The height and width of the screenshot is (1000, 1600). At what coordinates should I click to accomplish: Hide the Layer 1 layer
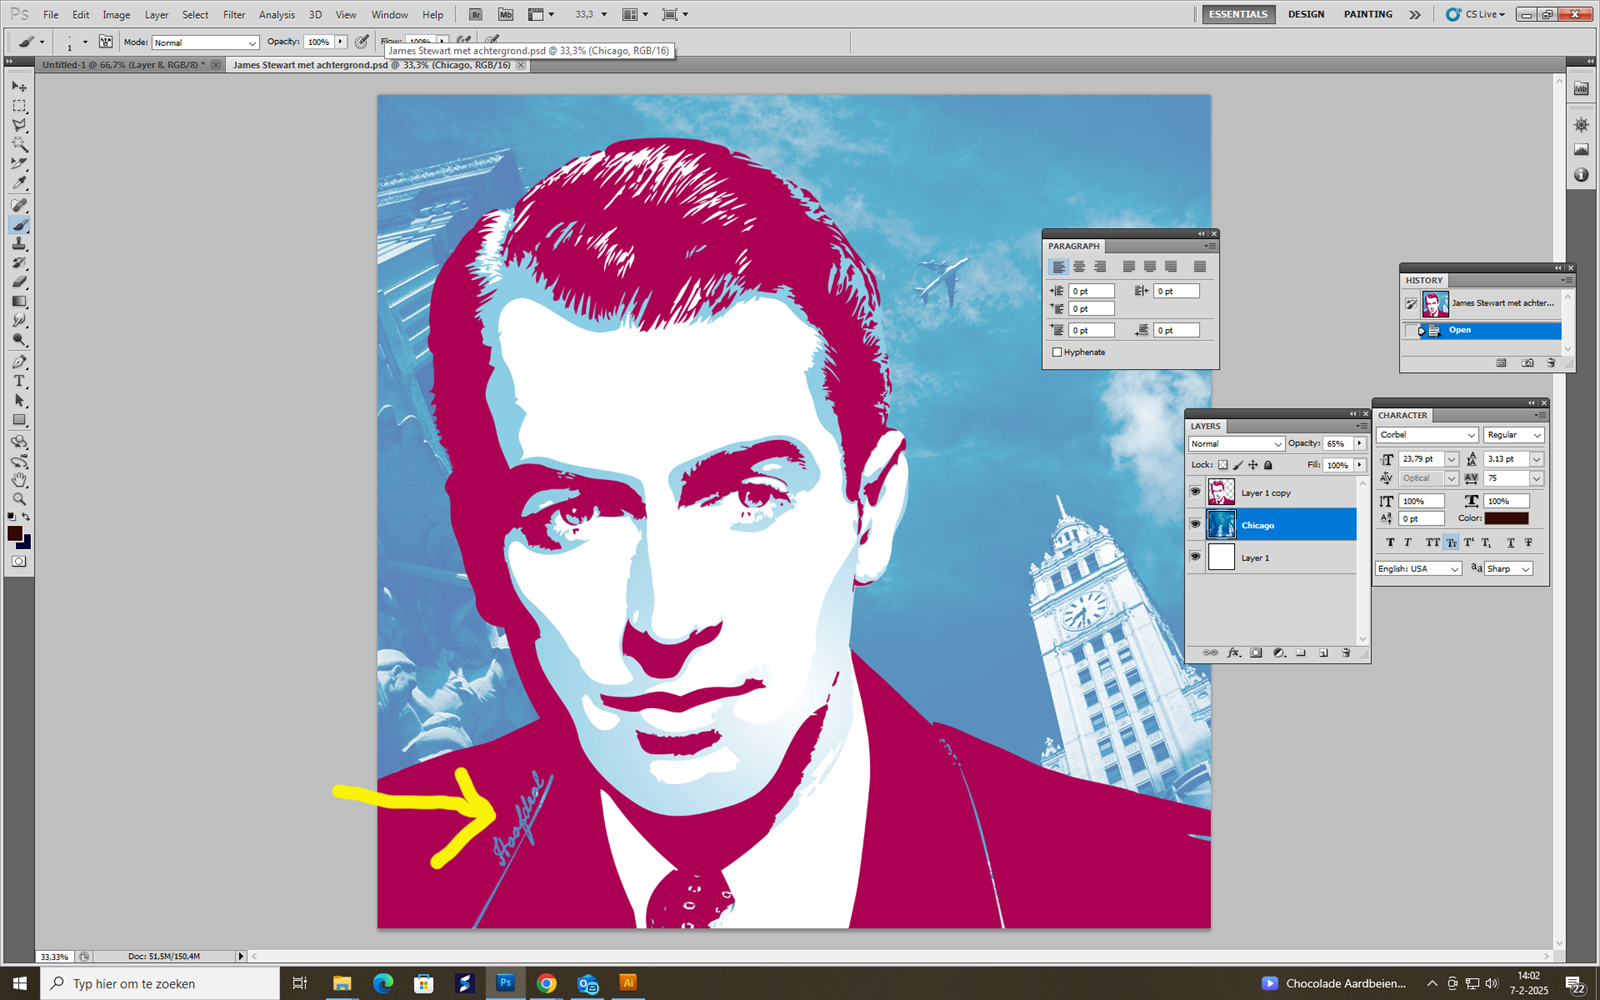pos(1195,557)
